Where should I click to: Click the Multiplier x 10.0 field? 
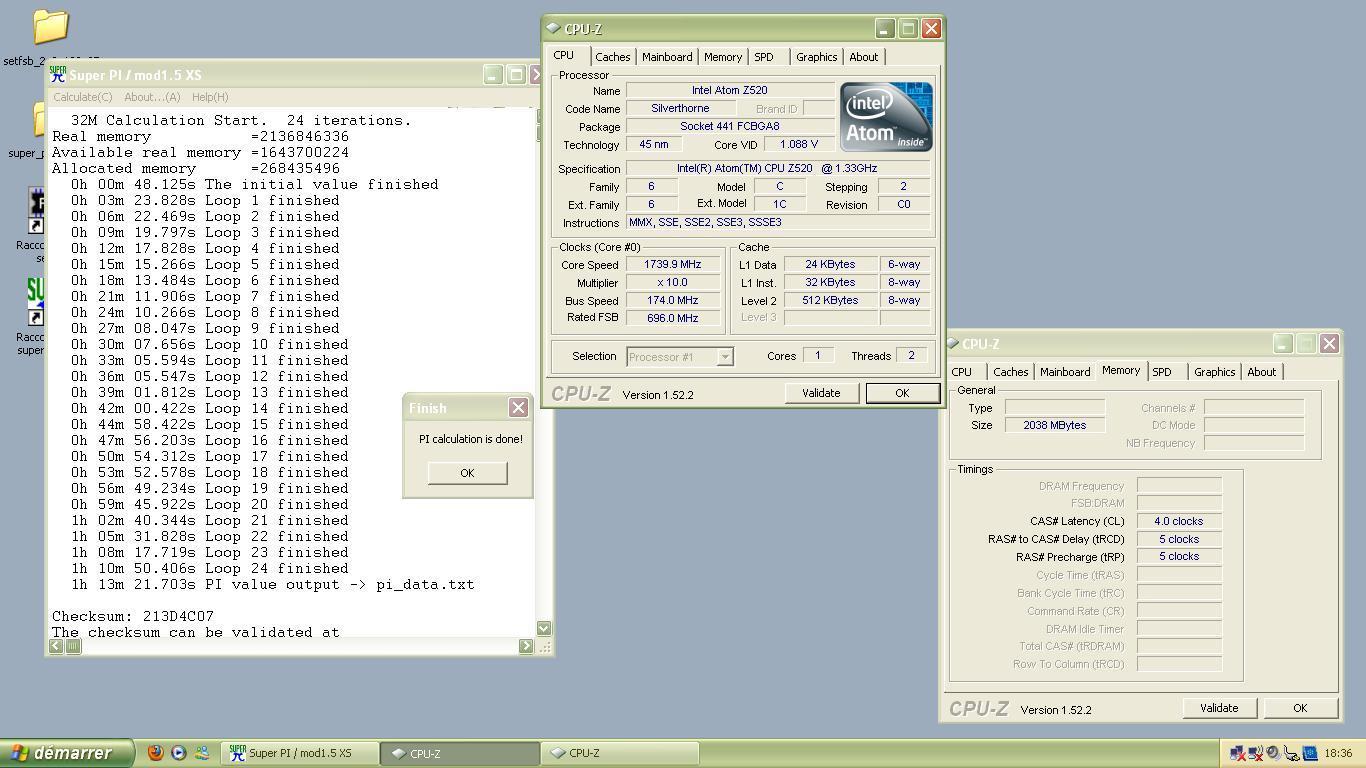673,282
